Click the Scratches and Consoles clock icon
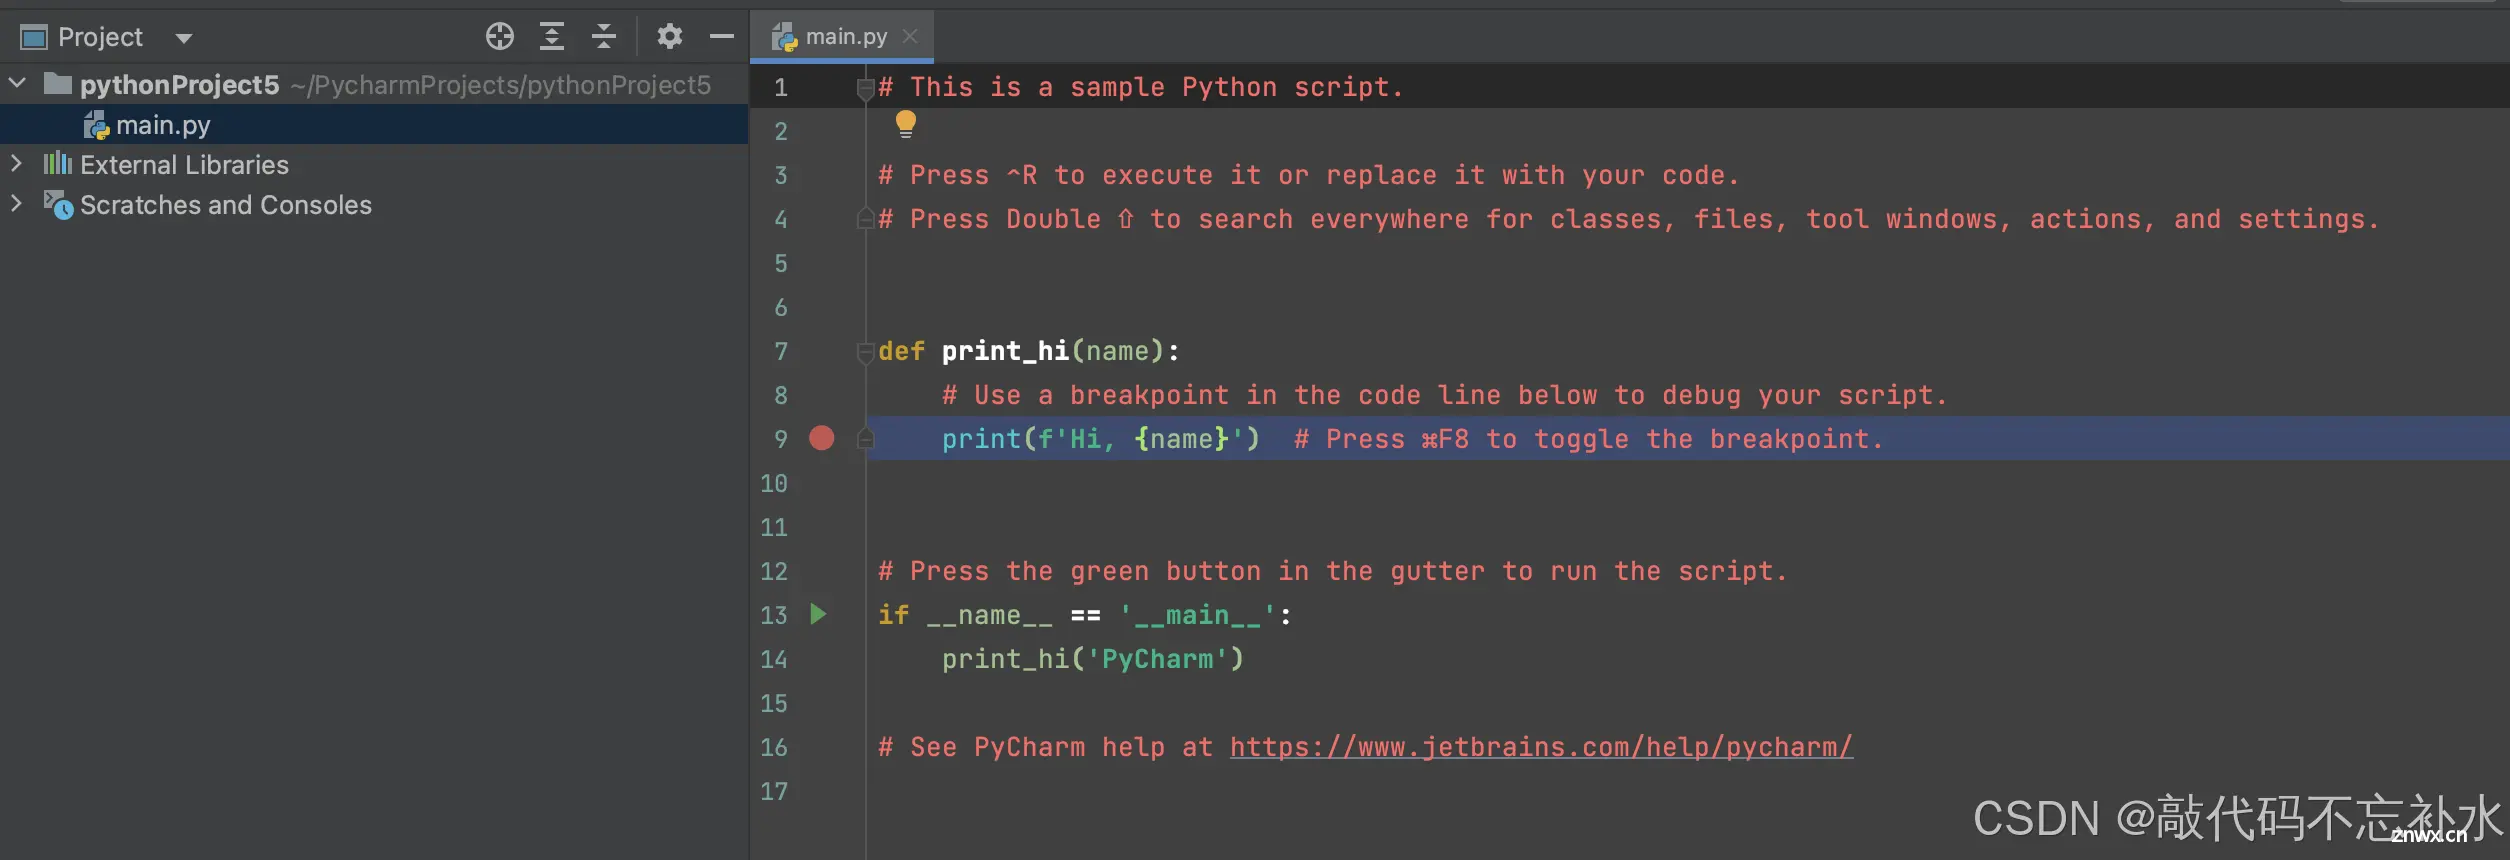The height and width of the screenshot is (860, 2510). (58, 205)
